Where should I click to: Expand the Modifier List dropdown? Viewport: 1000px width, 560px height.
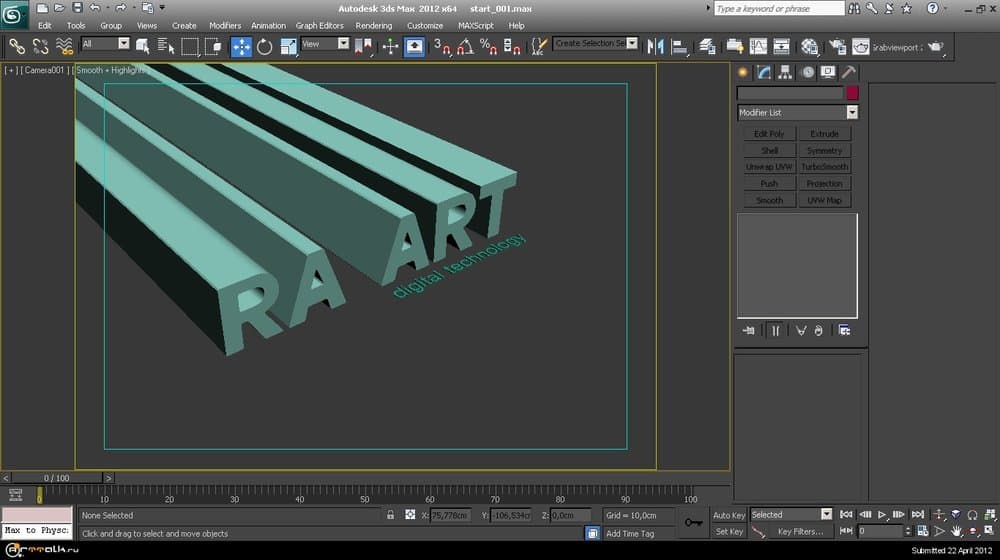click(x=851, y=113)
